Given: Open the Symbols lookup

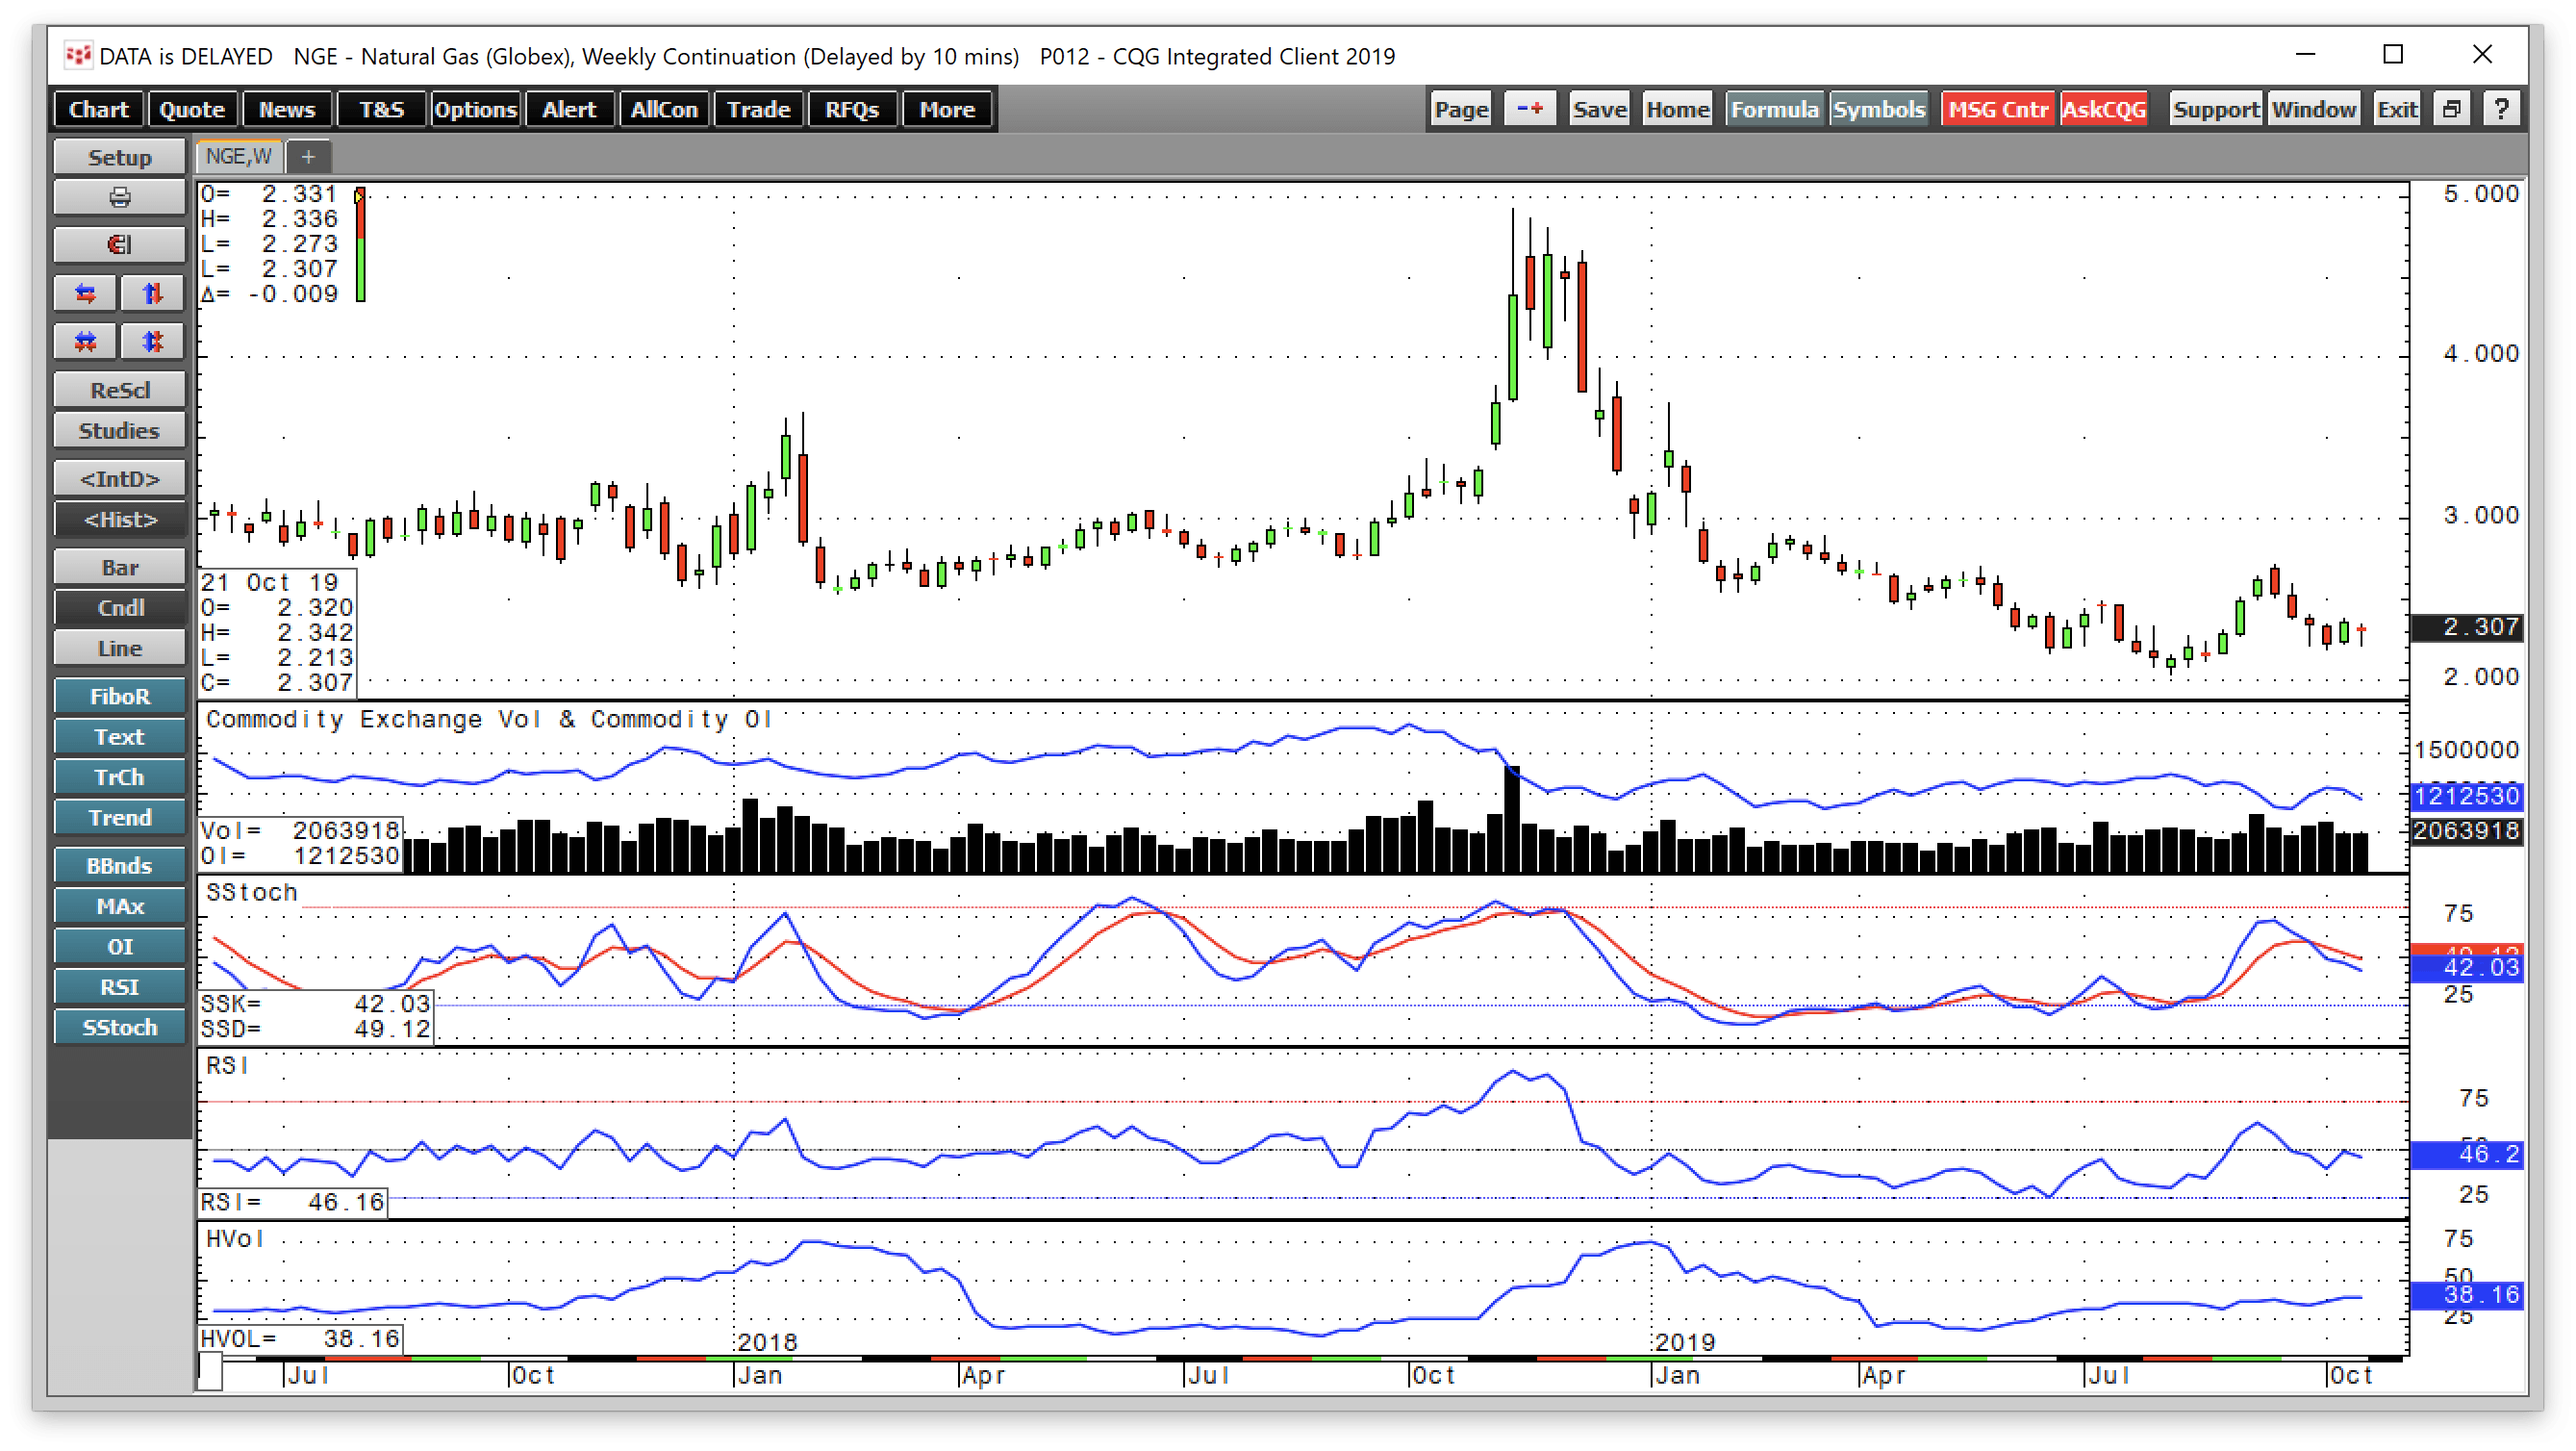Looking at the screenshot, I should click(x=1878, y=109).
